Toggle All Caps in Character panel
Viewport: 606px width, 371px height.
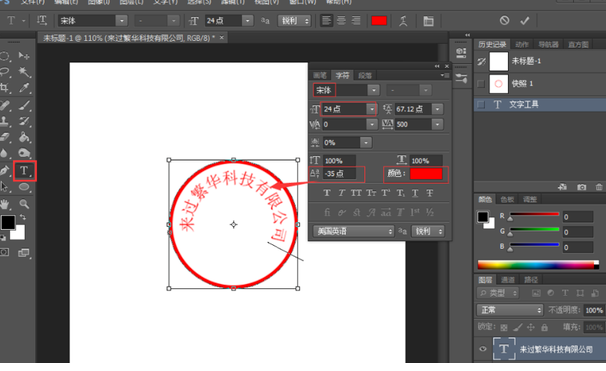pos(356,193)
